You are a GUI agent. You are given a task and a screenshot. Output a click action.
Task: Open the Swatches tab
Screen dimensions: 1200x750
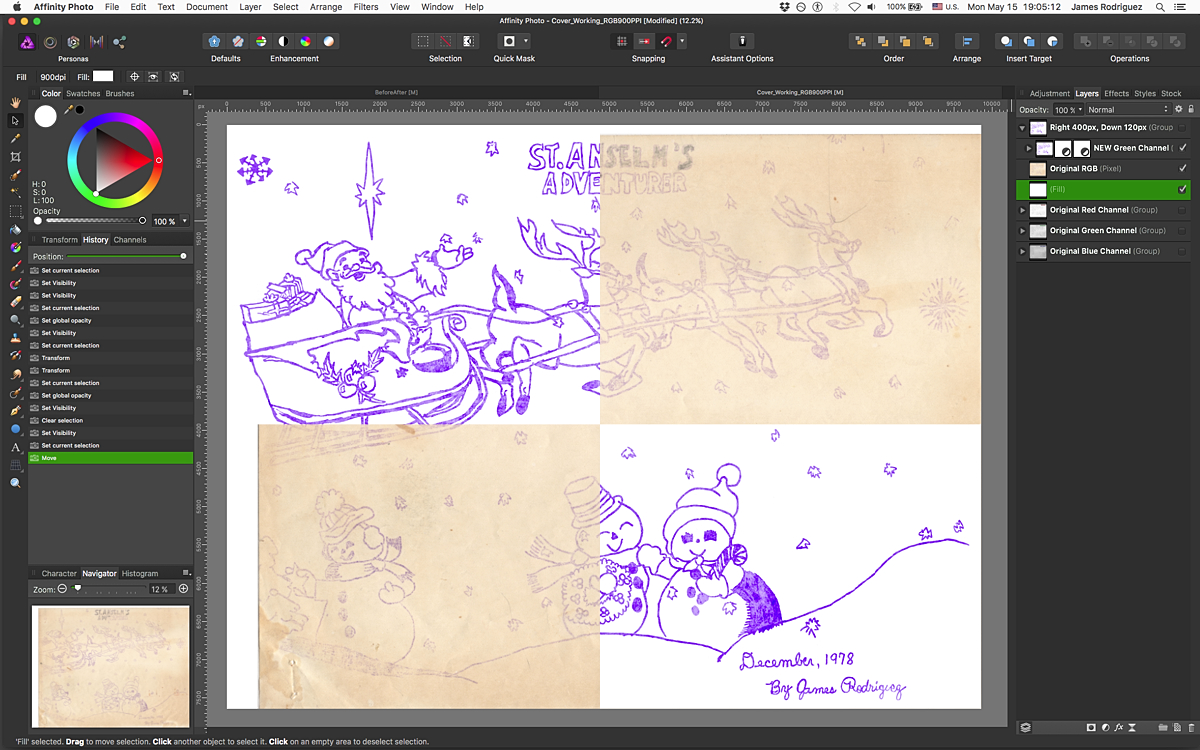(83, 93)
